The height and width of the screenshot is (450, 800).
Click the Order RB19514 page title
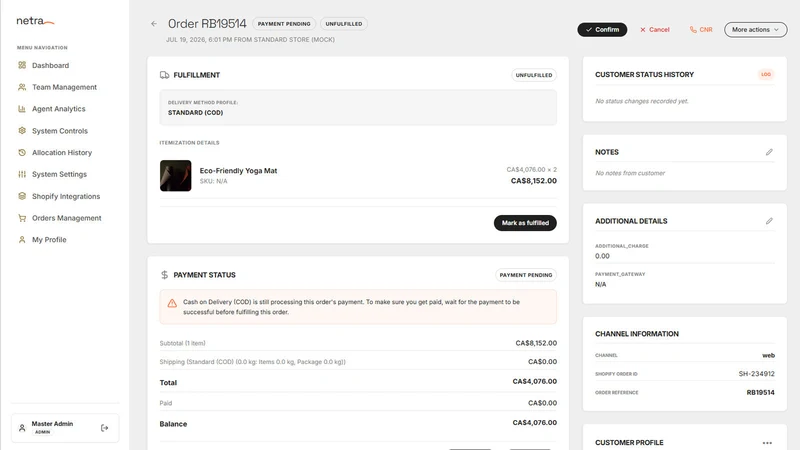pos(207,24)
